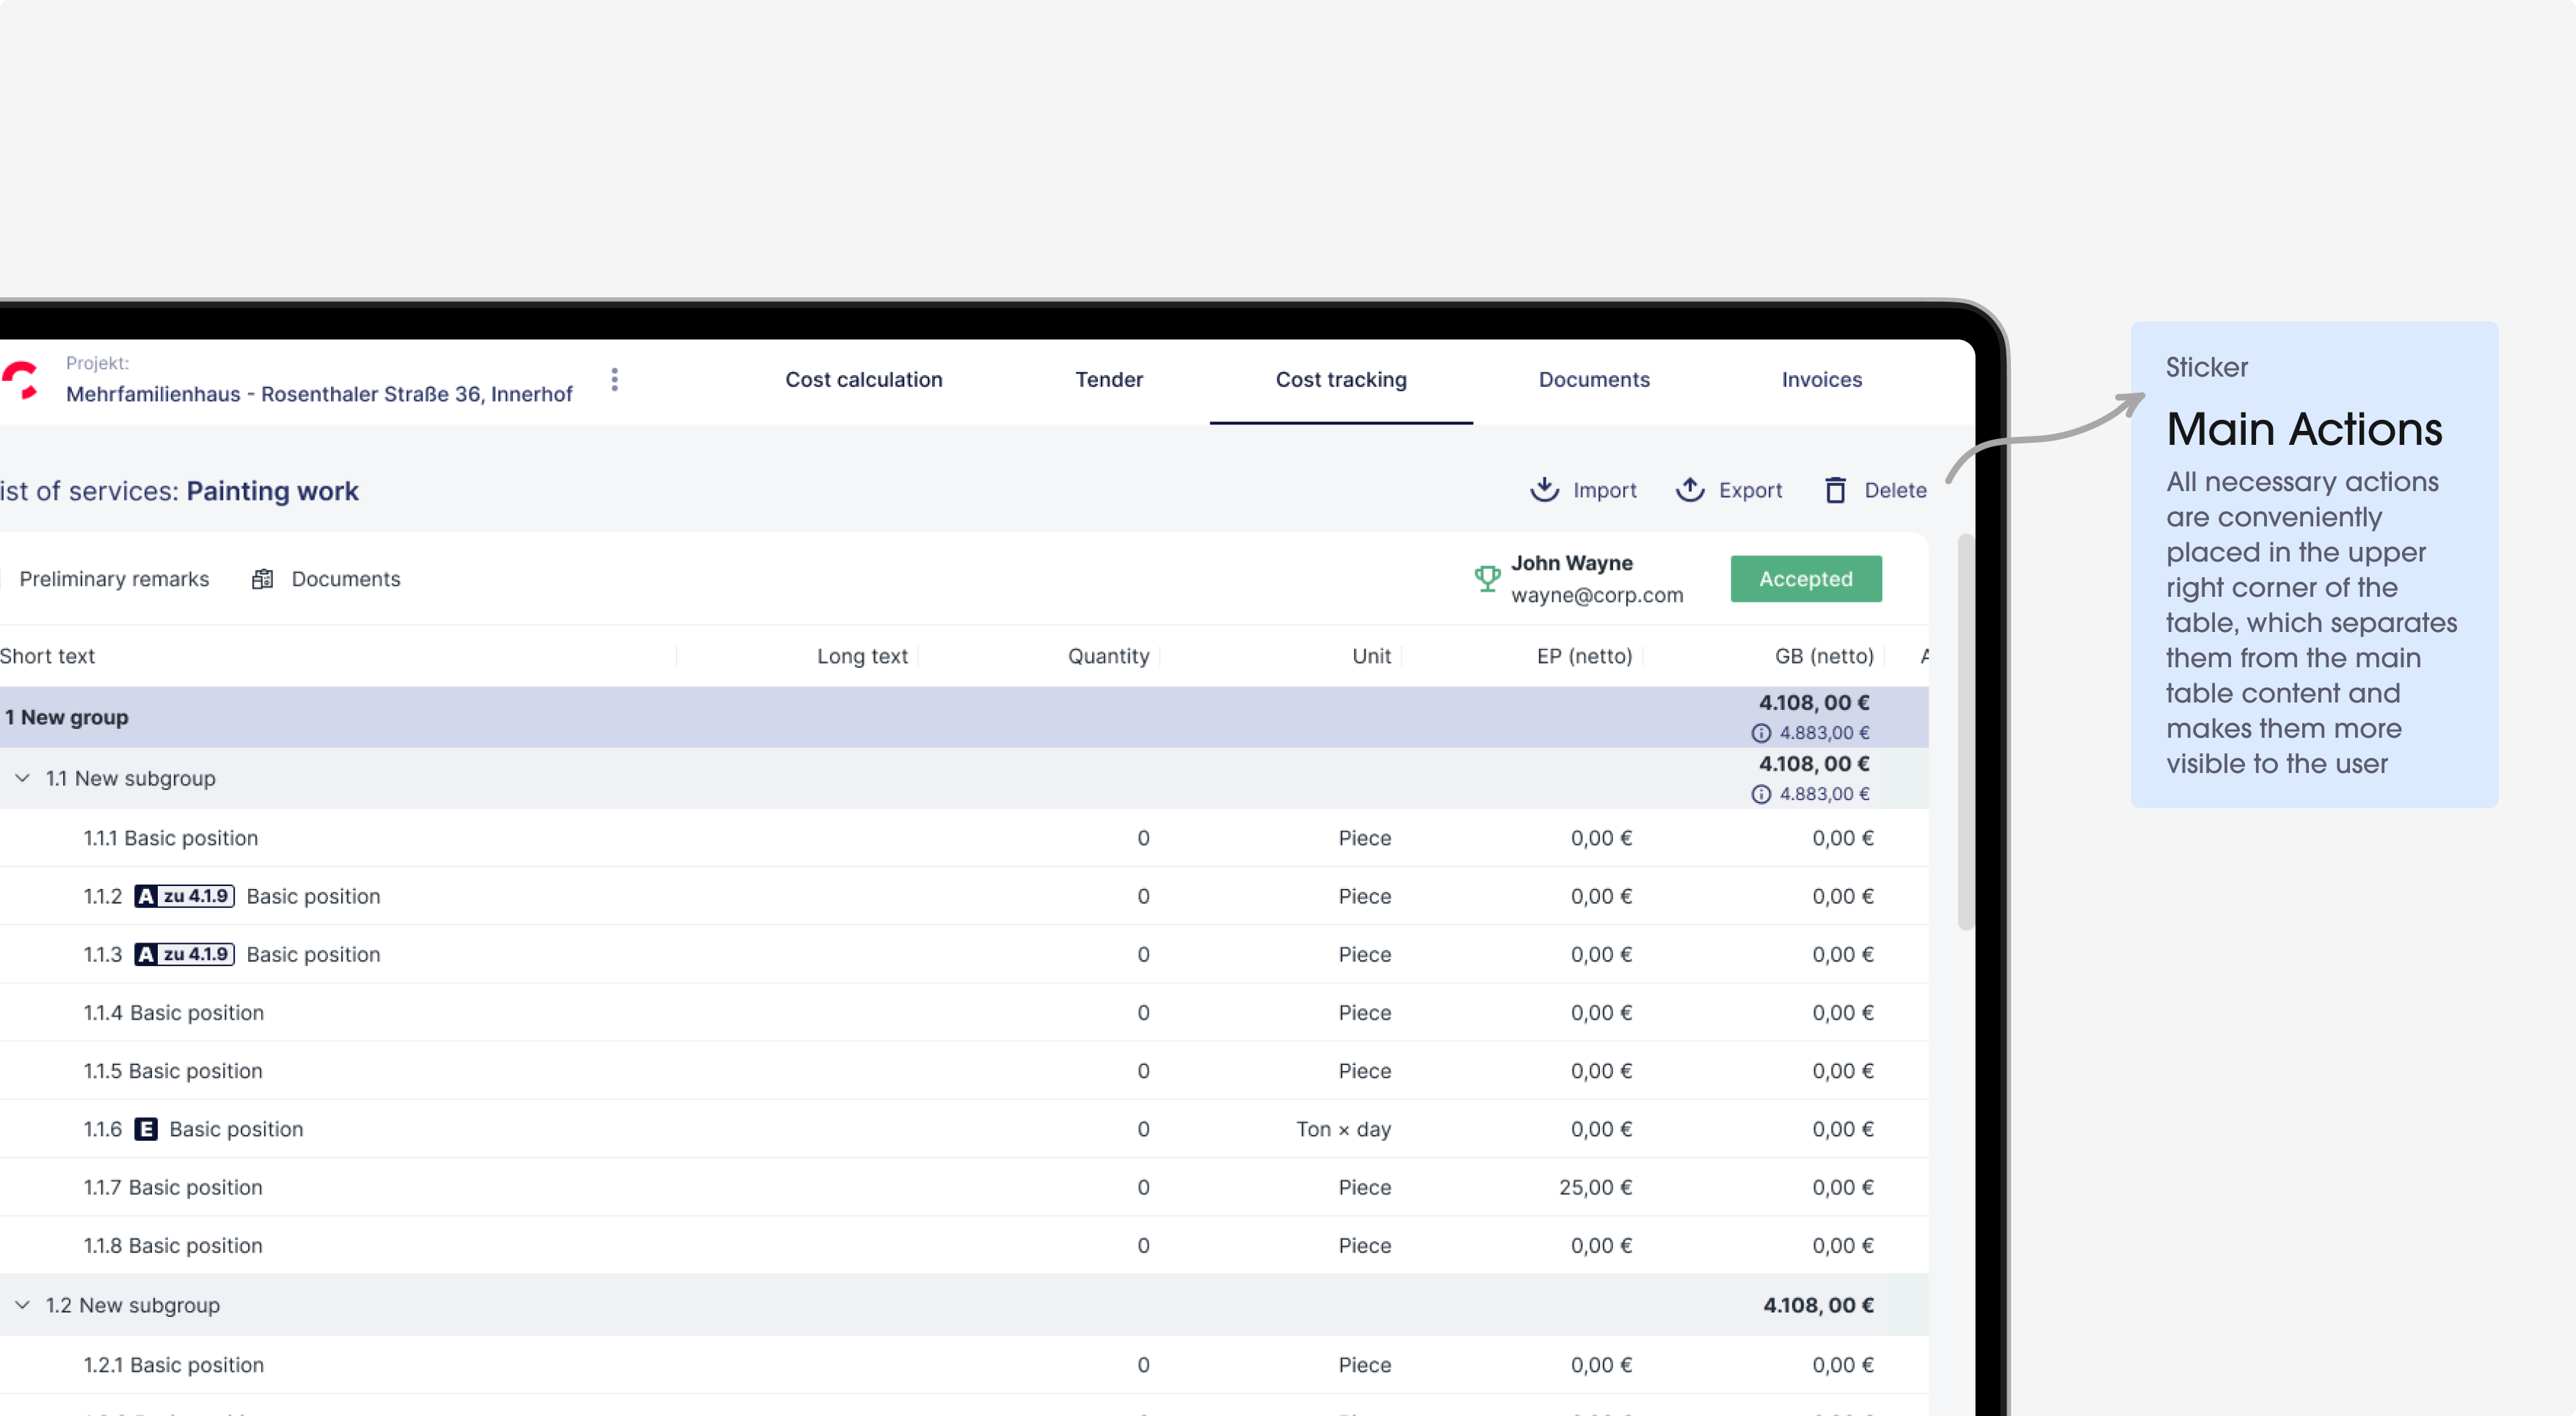Click the quantity 0 cell in row 1.1.7
This screenshot has width=2576, height=1416.
pos(1143,1187)
